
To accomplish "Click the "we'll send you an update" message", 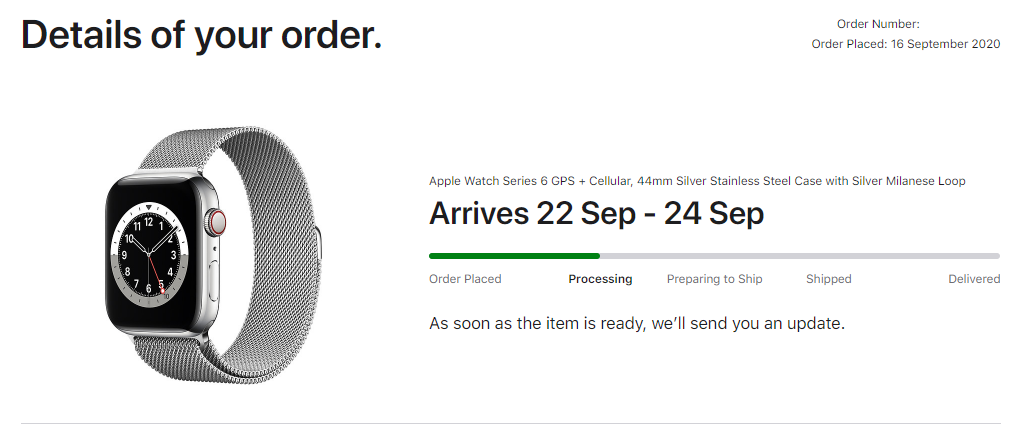I will pos(637,324).
